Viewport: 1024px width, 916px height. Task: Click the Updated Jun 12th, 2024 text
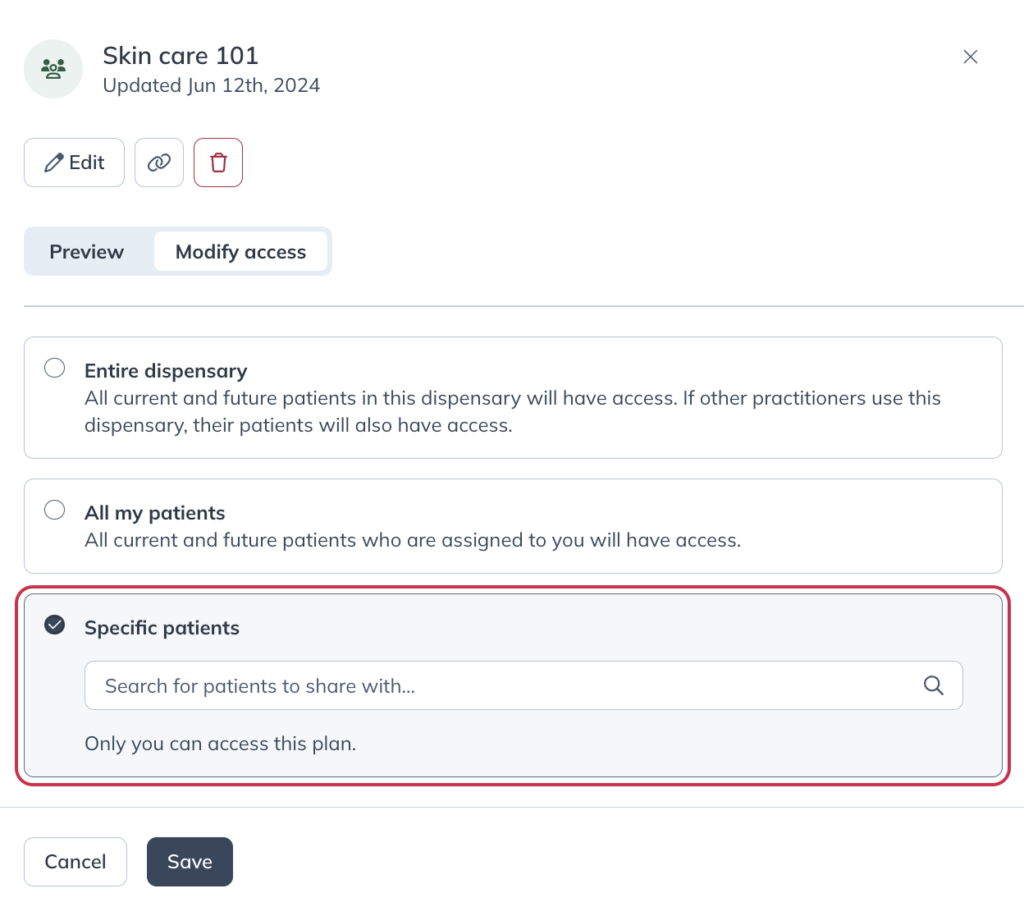tap(212, 86)
